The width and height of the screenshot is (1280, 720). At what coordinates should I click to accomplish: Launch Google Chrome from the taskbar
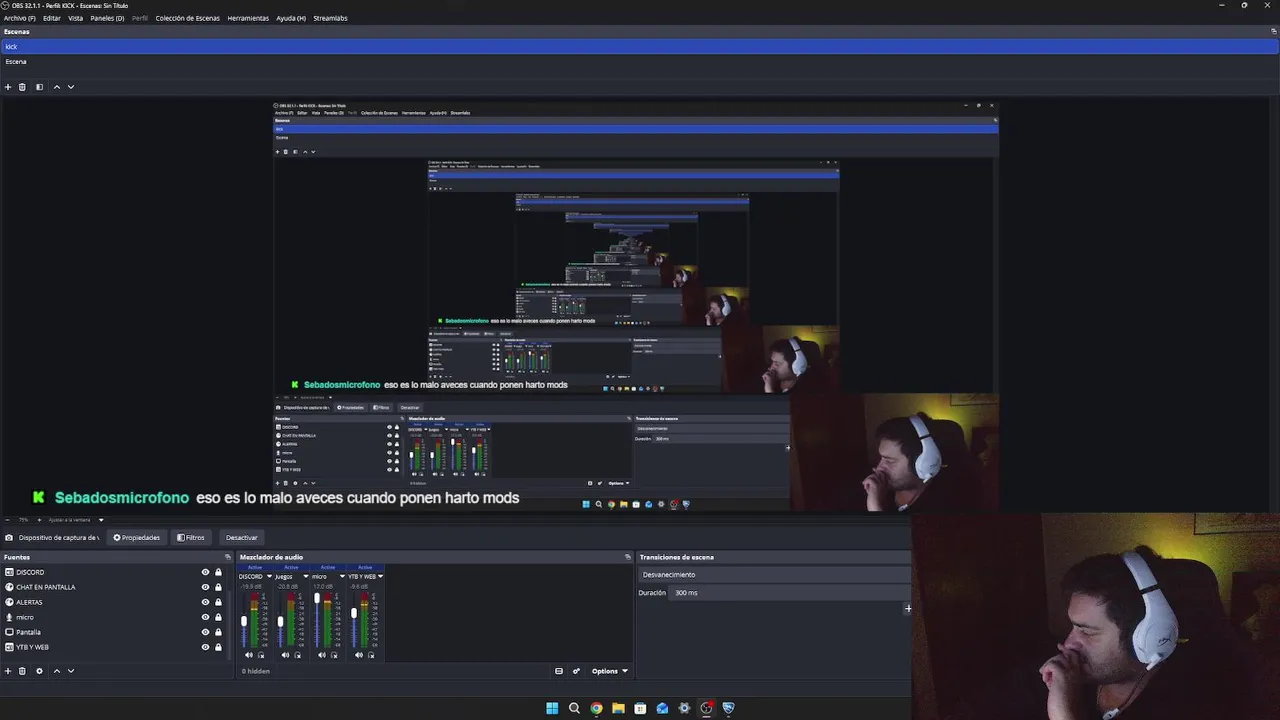[x=596, y=708]
